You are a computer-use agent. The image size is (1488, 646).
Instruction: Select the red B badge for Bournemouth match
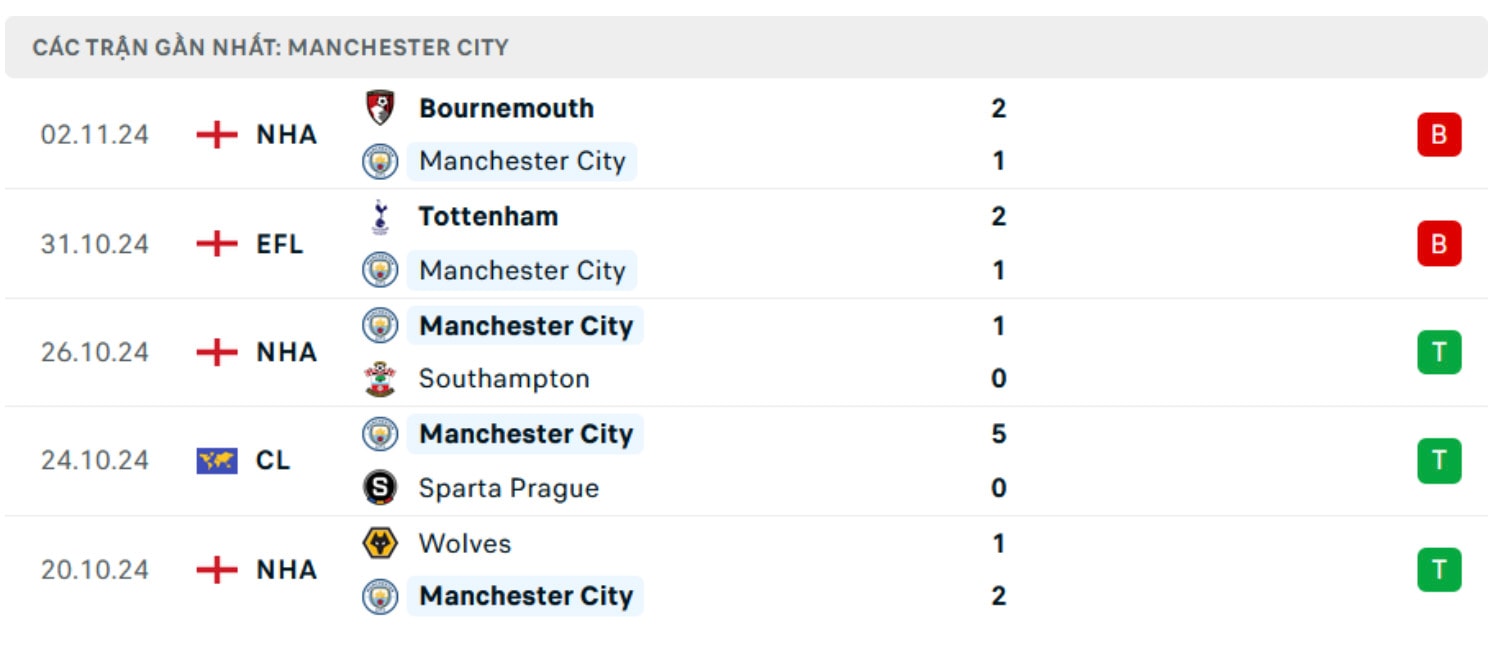tap(1439, 134)
